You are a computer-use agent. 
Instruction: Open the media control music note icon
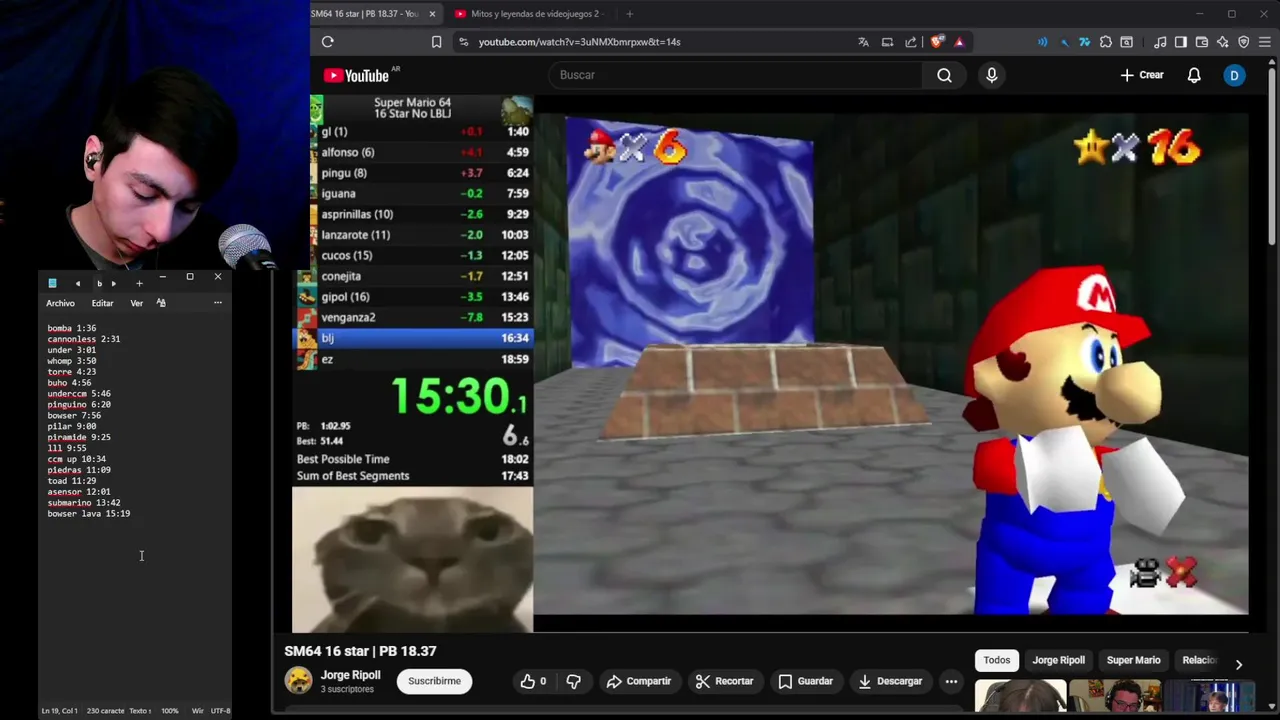tap(1160, 42)
